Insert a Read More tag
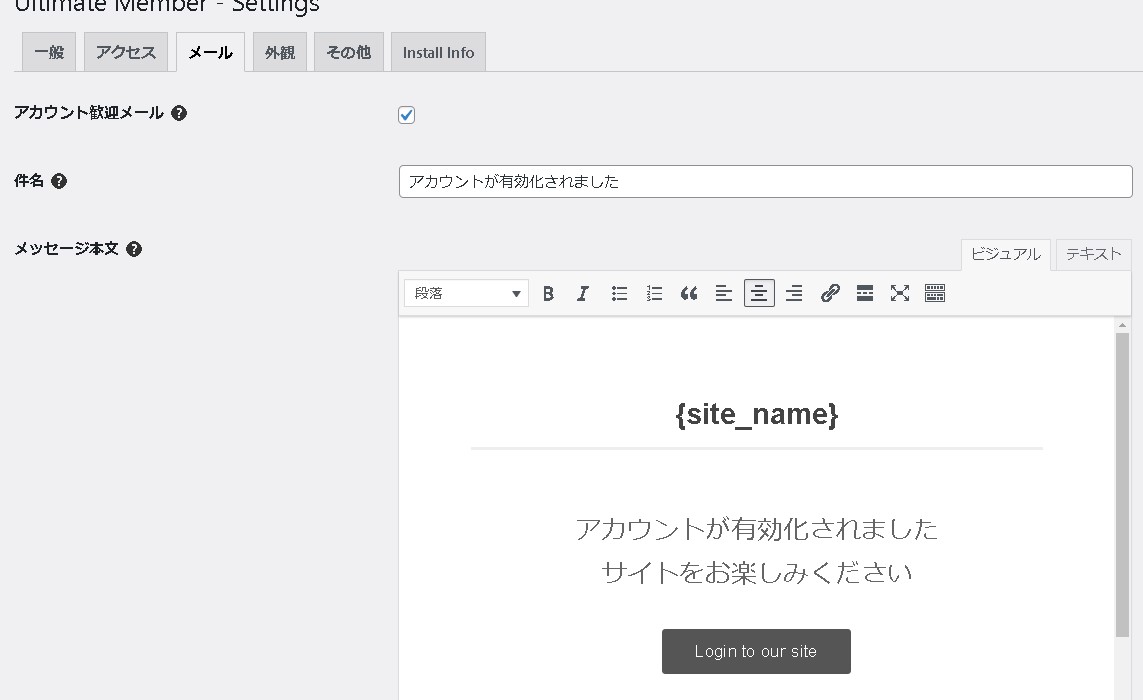This screenshot has width=1143, height=700. point(864,293)
